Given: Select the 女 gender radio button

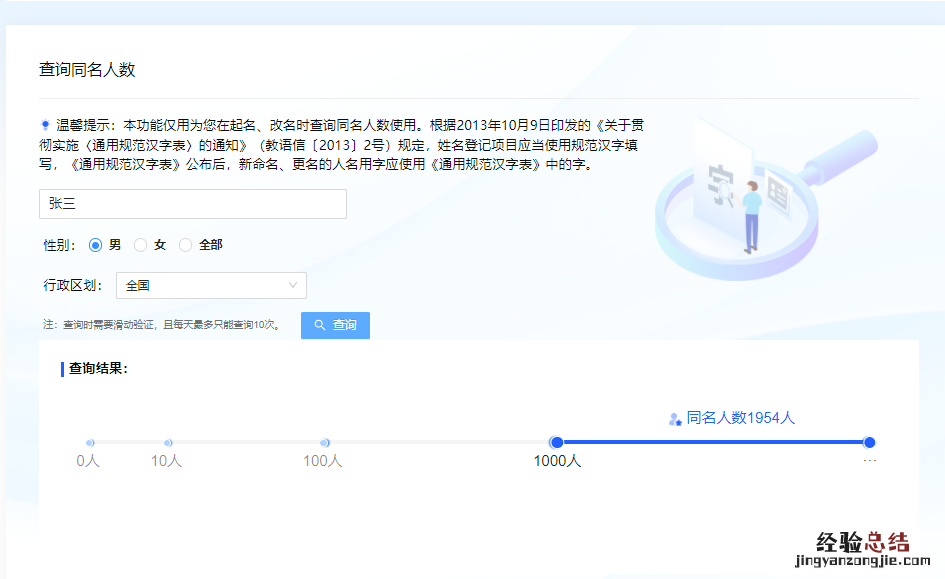Looking at the screenshot, I should 141,245.
